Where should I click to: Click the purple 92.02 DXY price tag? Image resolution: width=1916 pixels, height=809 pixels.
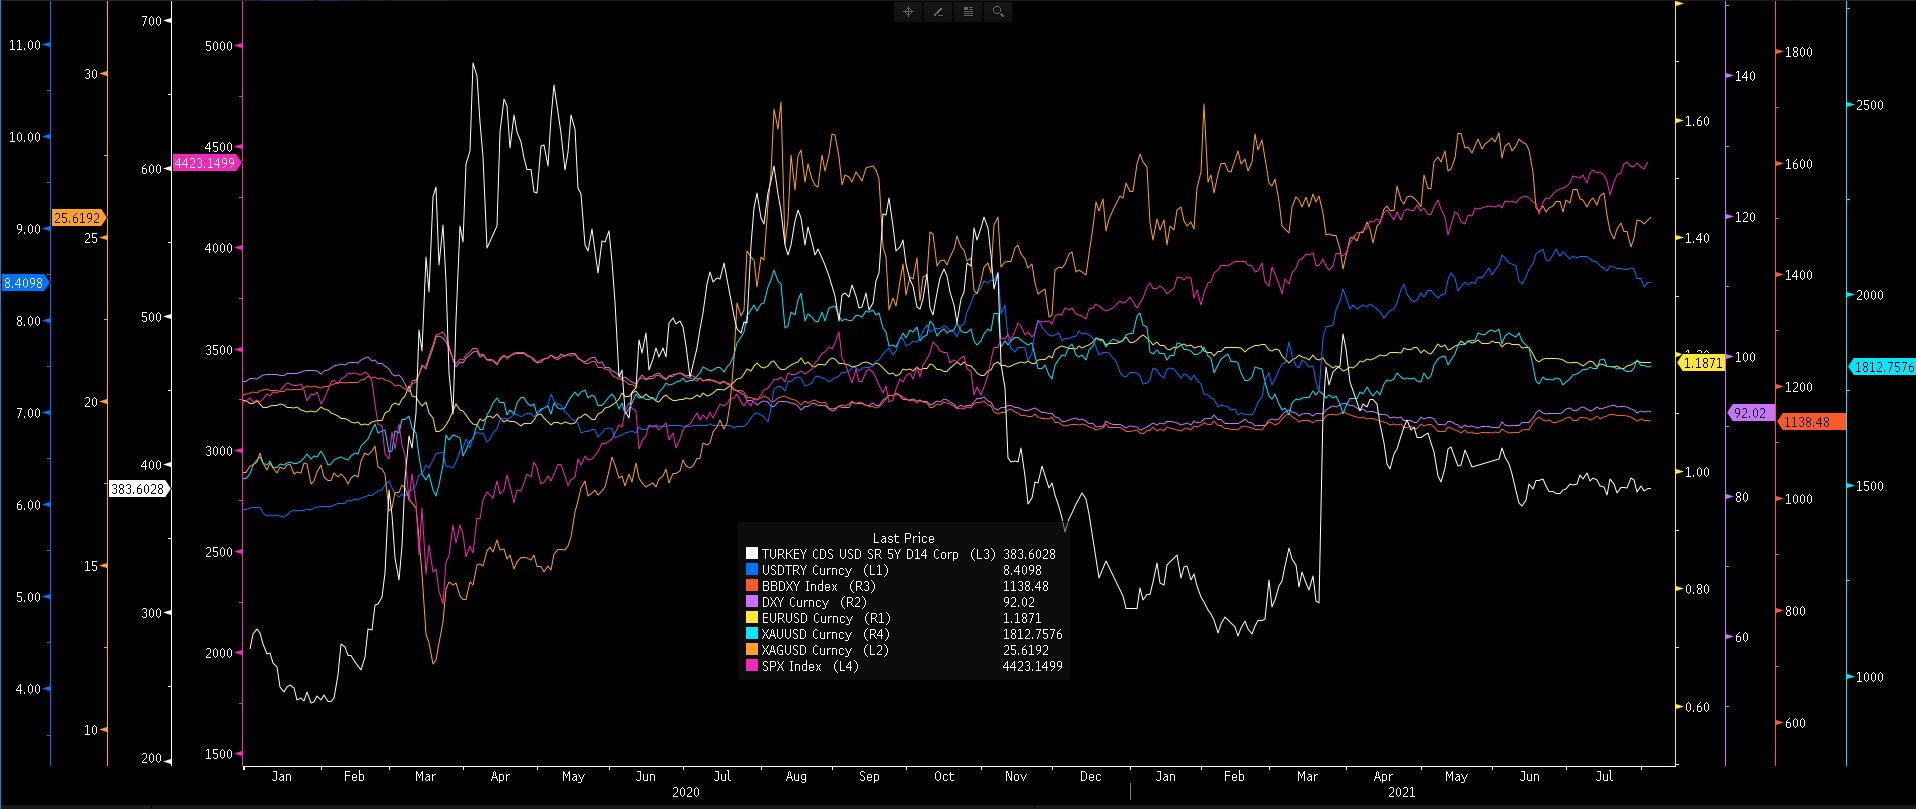[1750, 412]
